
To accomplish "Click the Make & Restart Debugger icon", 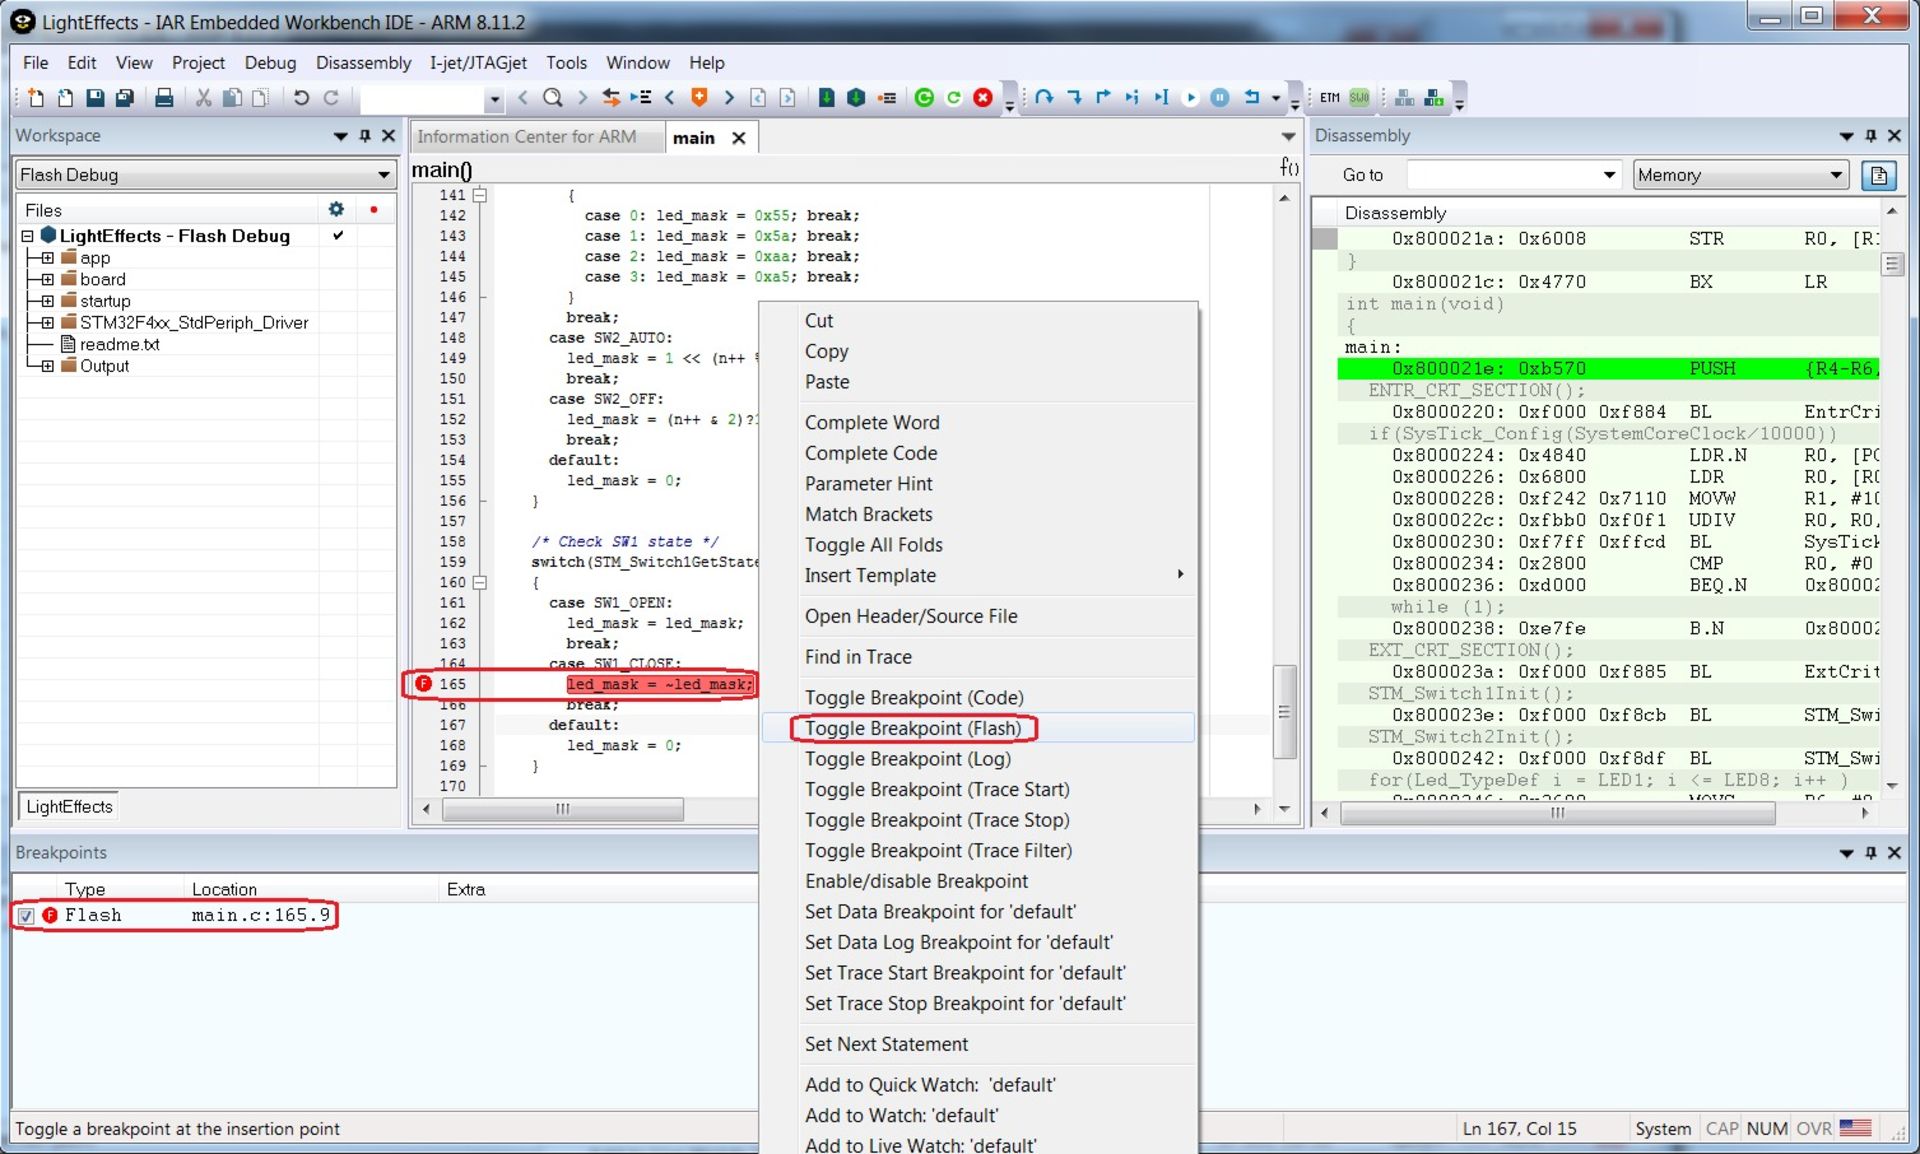I will pos(924,97).
